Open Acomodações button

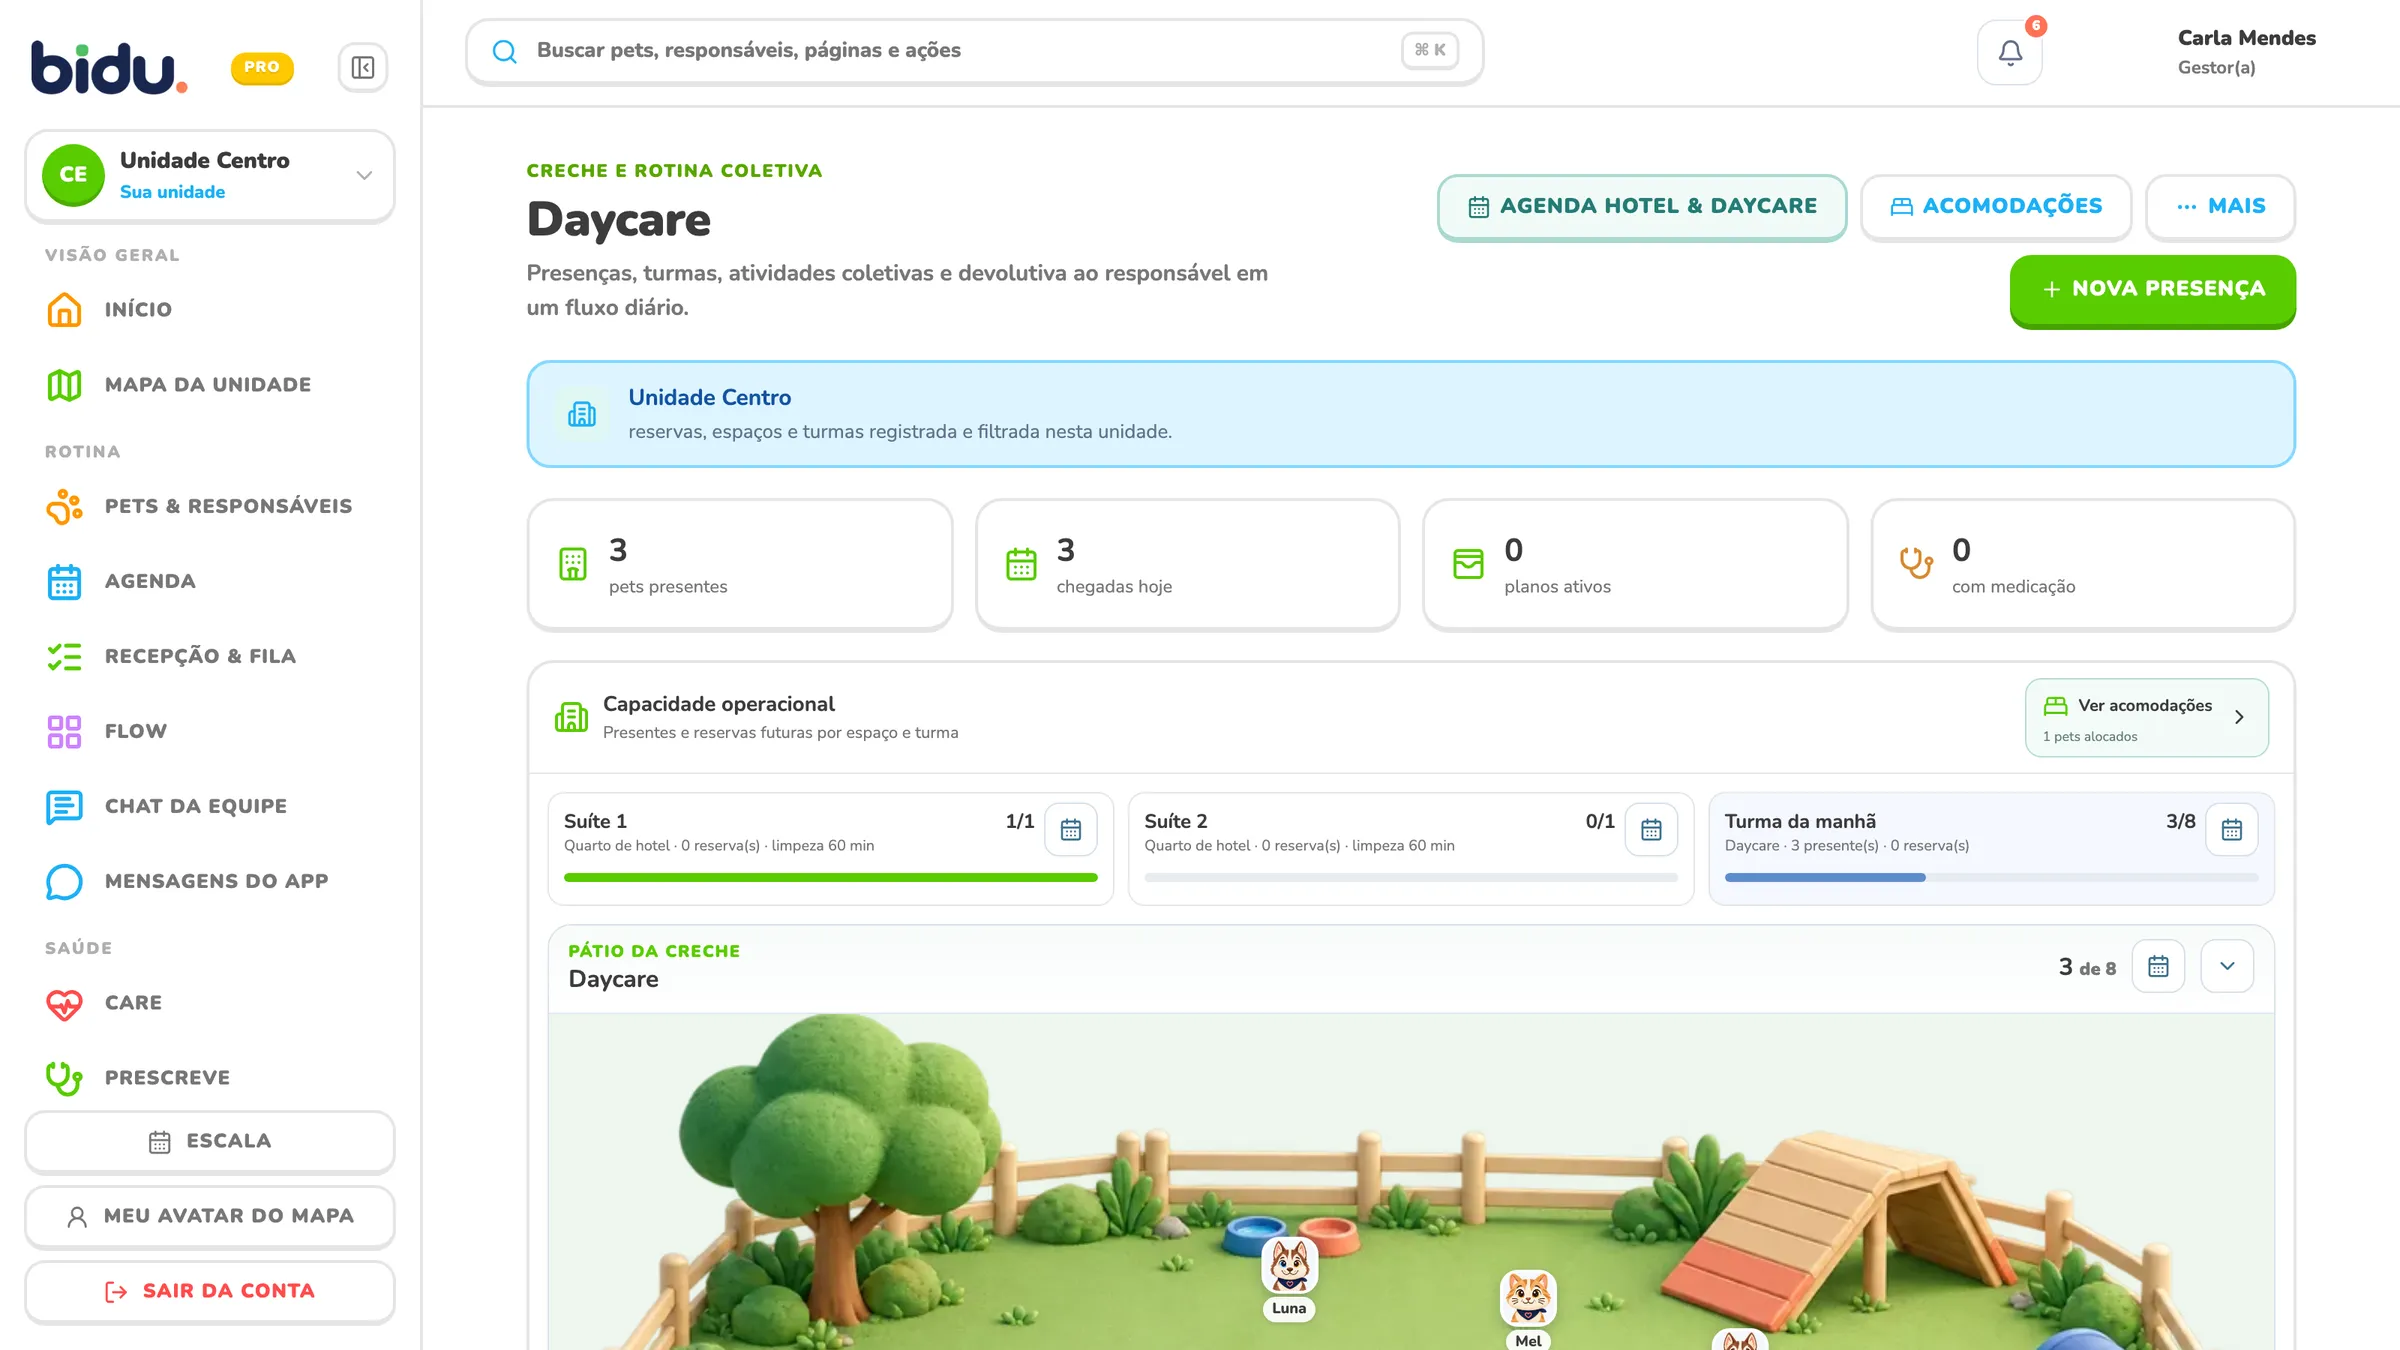pyautogui.click(x=1996, y=206)
